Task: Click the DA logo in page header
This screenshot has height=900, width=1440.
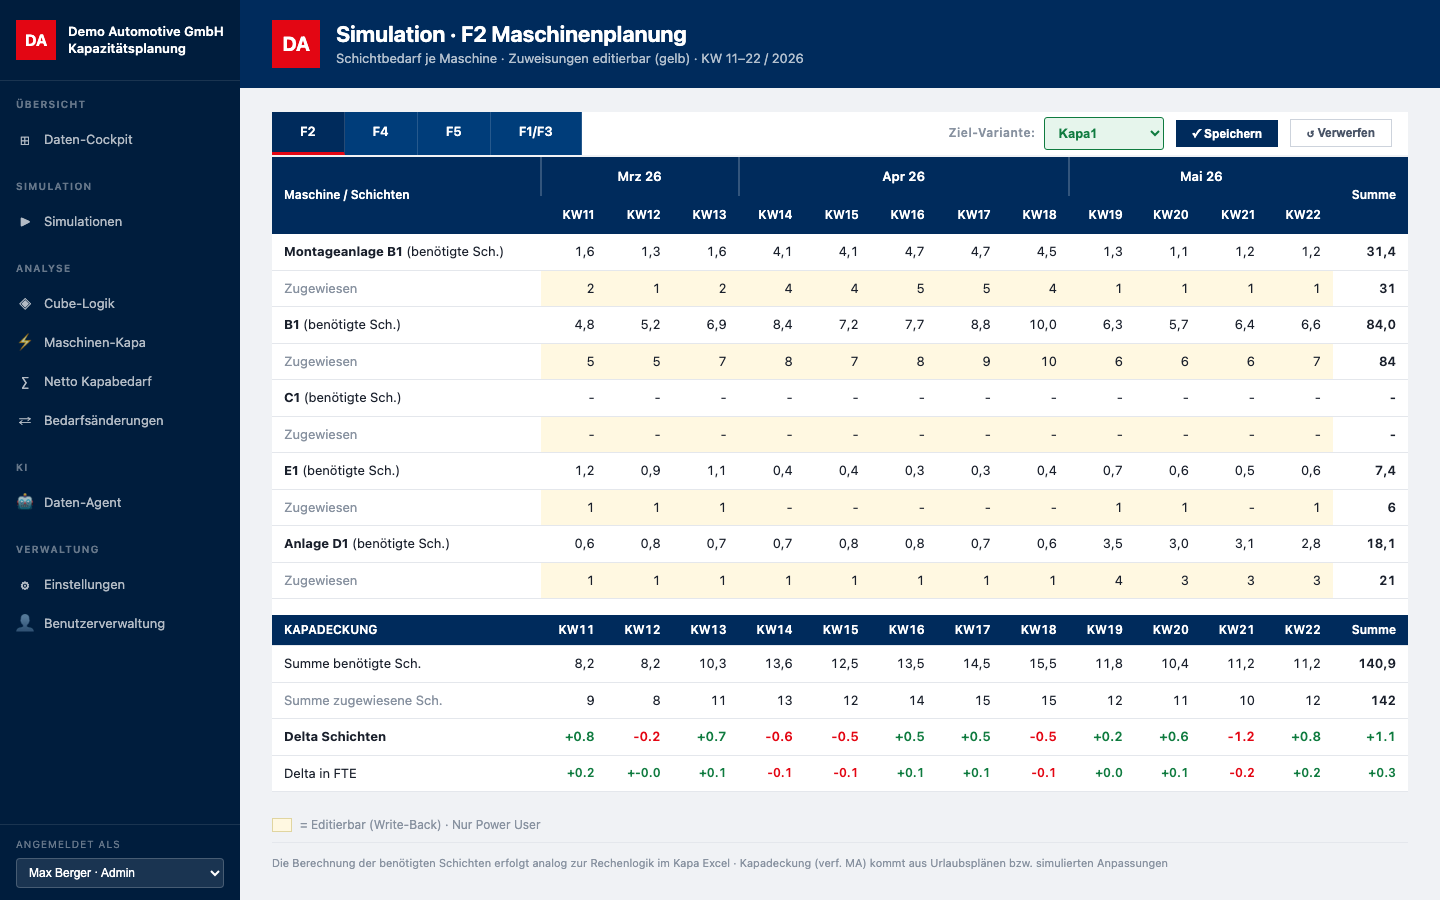Action: 296,44
